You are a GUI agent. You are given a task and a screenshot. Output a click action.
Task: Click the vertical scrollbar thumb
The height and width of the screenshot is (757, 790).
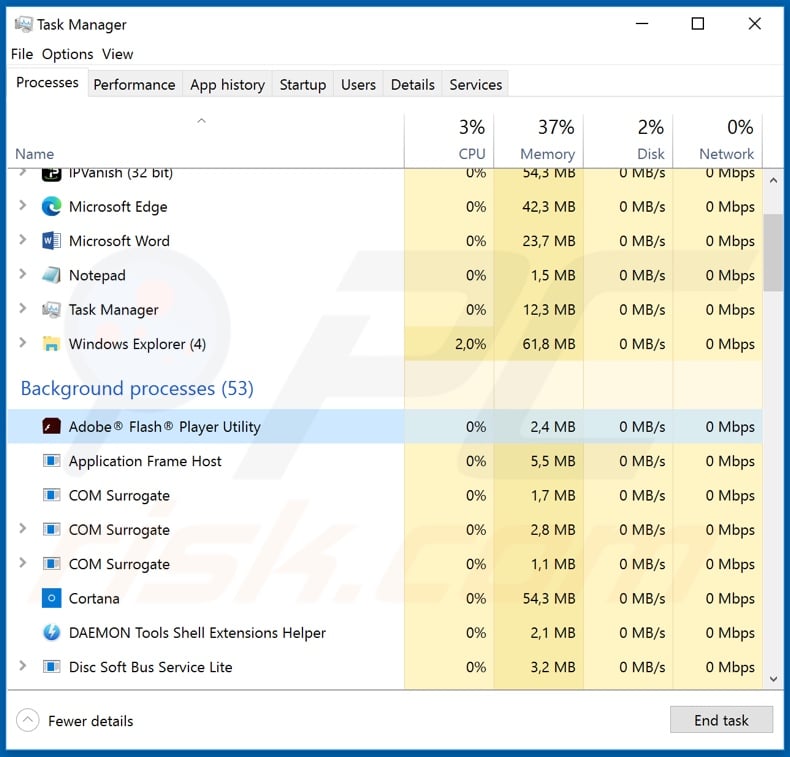pyautogui.click(x=773, y=252)
